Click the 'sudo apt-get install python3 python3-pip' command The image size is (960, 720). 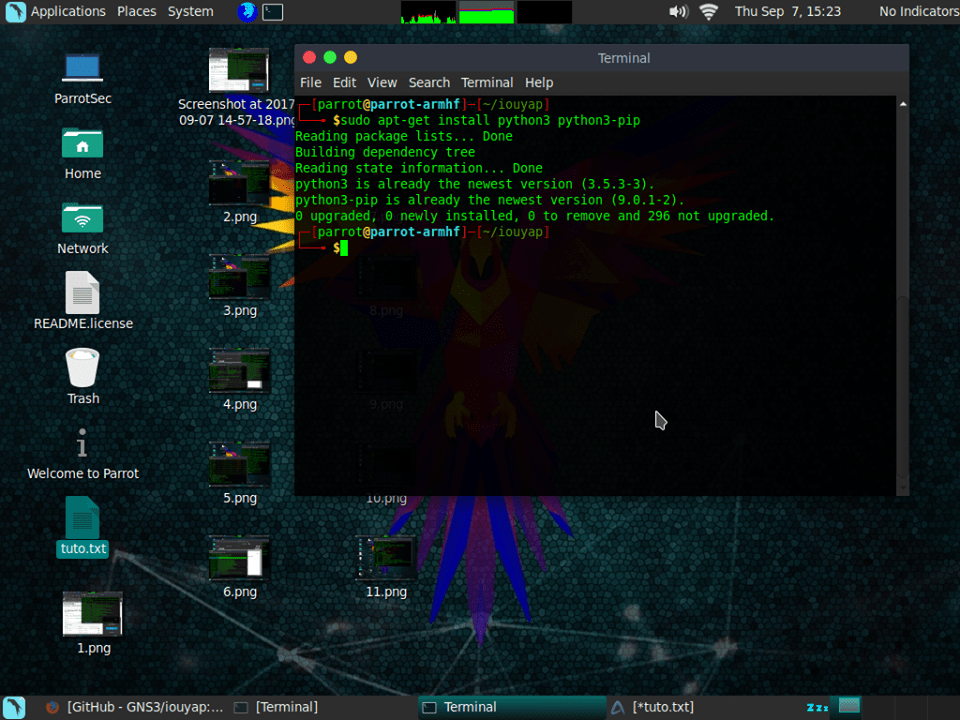coord(490,121)
